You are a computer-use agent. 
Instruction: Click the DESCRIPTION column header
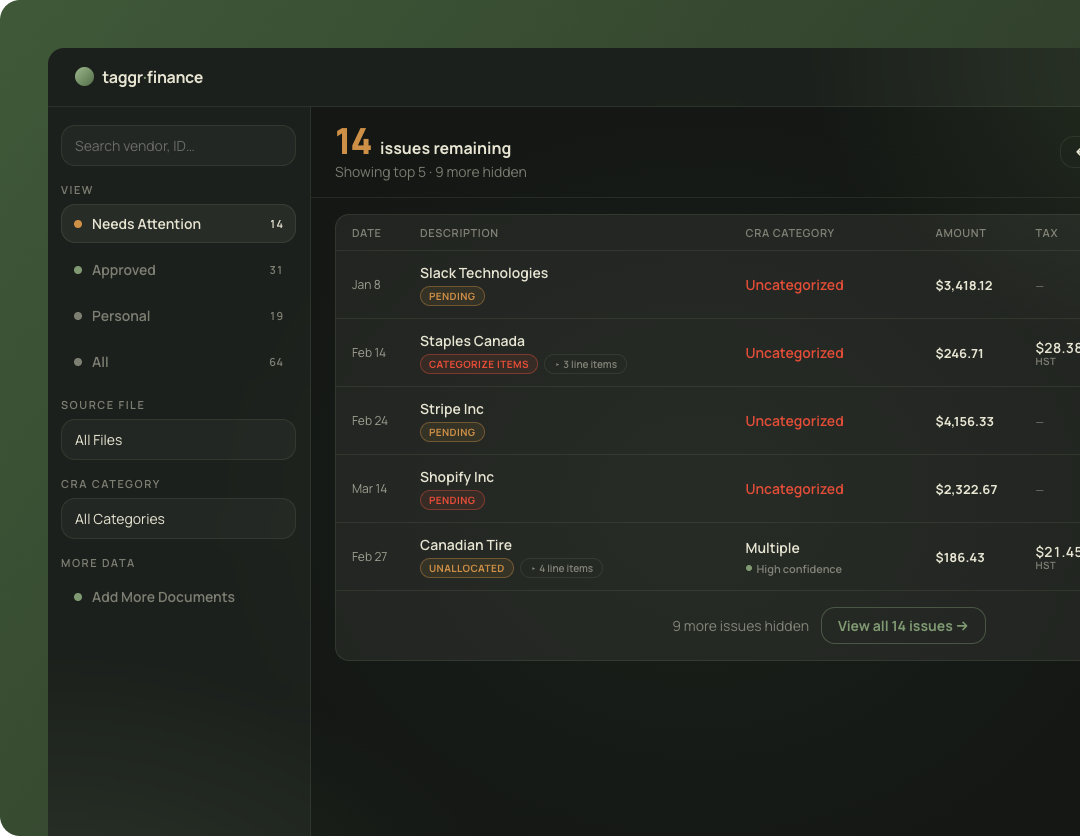[x=459, y=233]
